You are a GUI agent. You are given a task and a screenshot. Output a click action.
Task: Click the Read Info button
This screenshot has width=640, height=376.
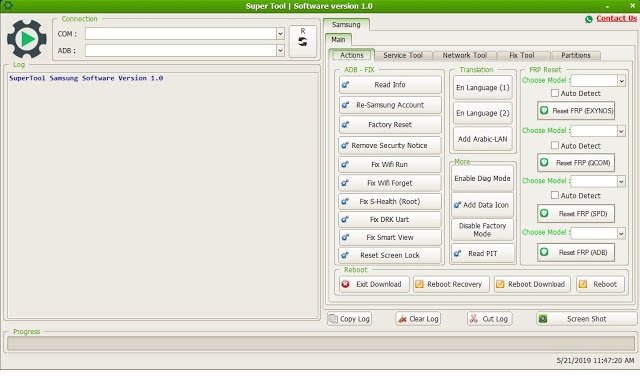click(390, 85)
